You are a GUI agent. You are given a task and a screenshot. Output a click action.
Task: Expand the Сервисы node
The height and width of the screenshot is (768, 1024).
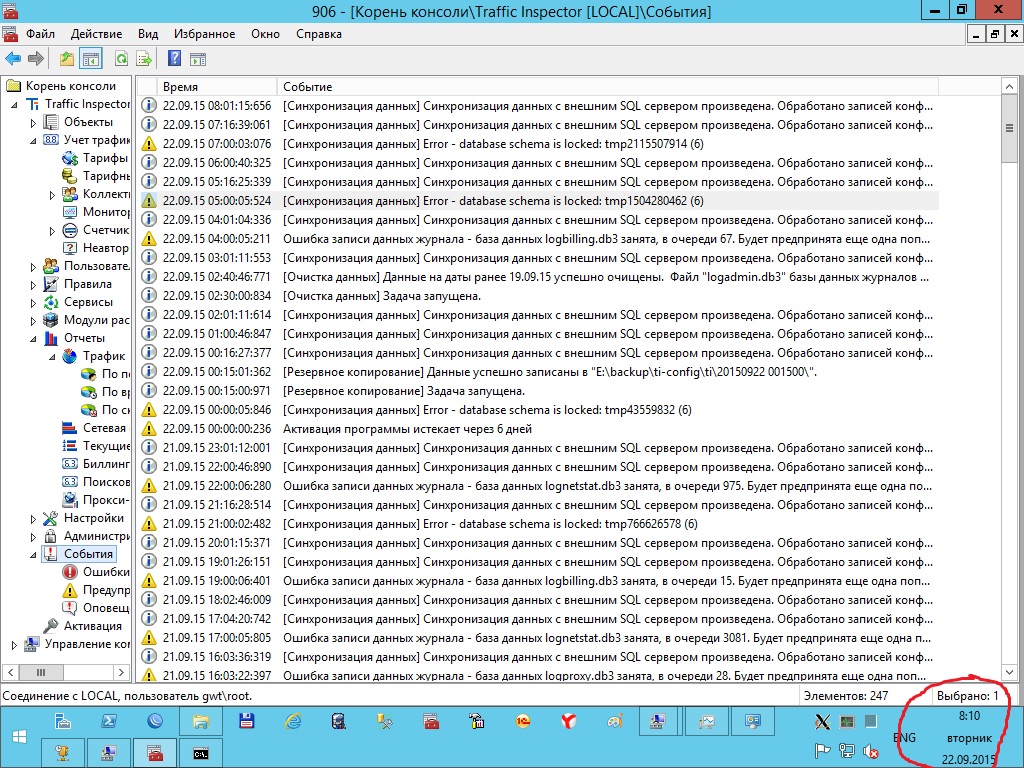pyautogui.click(x=33, y=302)
